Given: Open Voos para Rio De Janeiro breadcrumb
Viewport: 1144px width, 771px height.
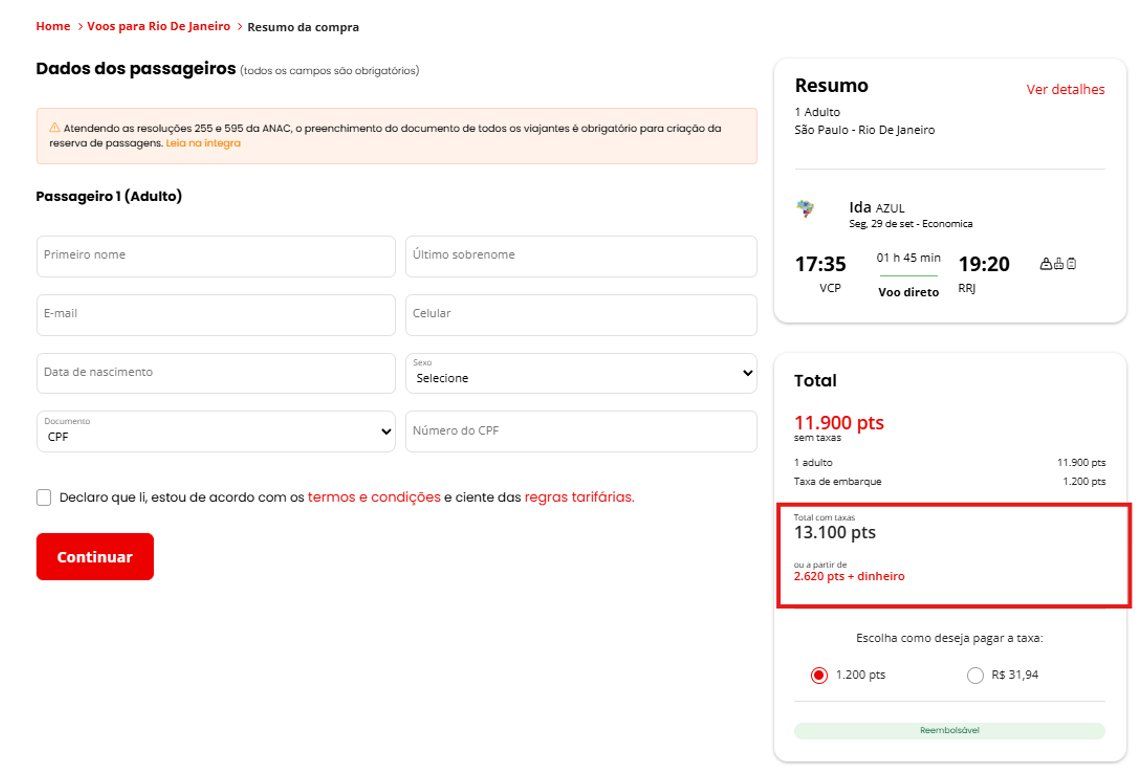Looking at the screenshot, I should [158, 26].
